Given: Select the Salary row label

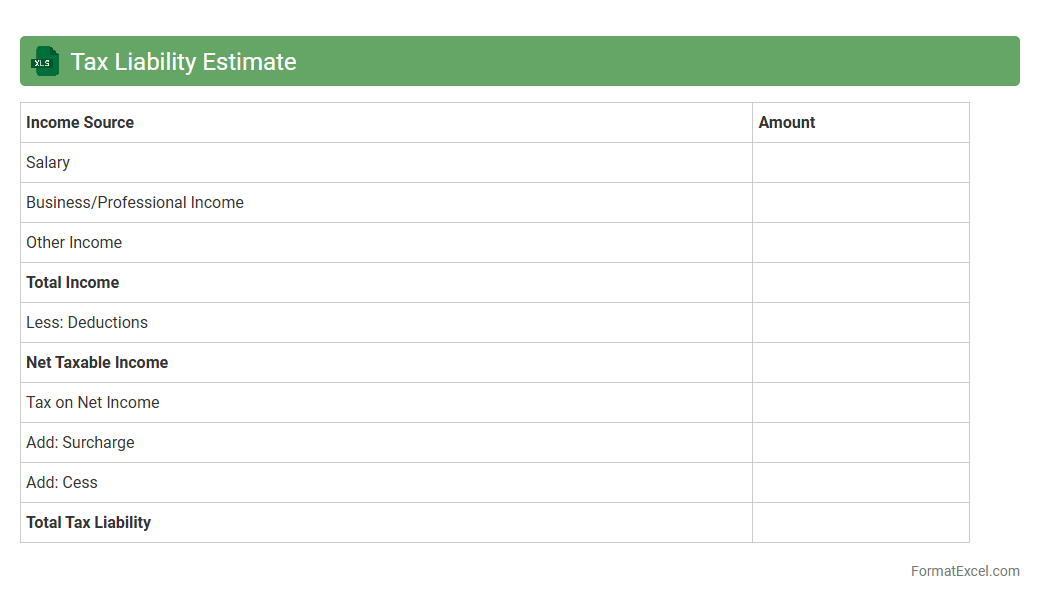Looking at the screenshot, I should [48, 162].
